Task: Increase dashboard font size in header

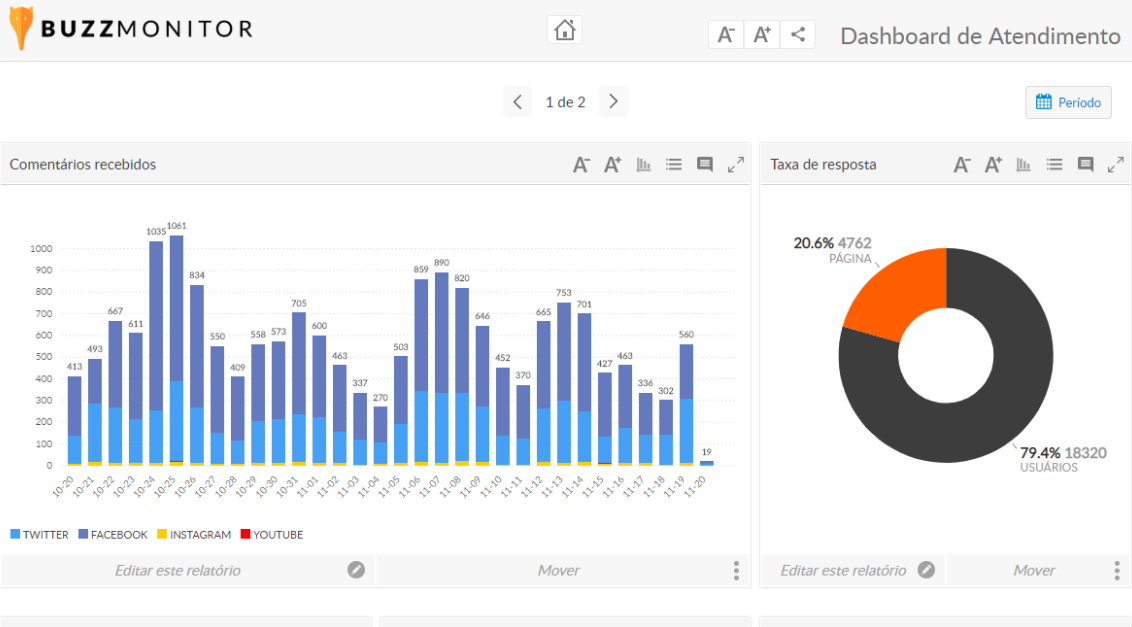Action: coord(762,35)
